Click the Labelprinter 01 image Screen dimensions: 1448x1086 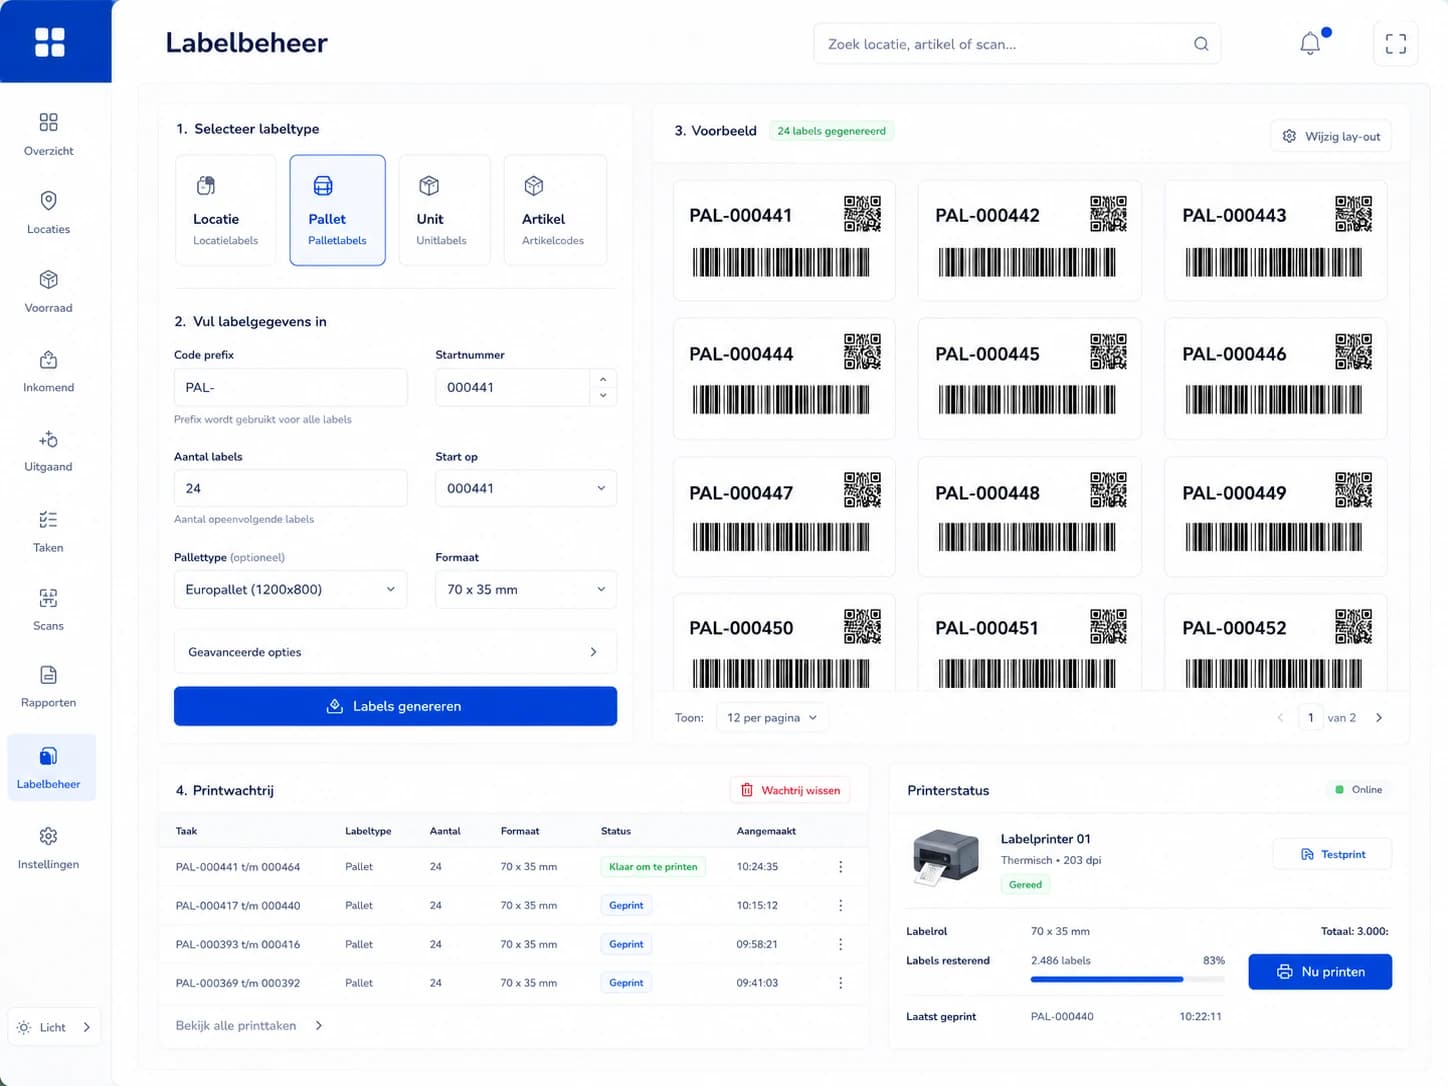(945, 858)
